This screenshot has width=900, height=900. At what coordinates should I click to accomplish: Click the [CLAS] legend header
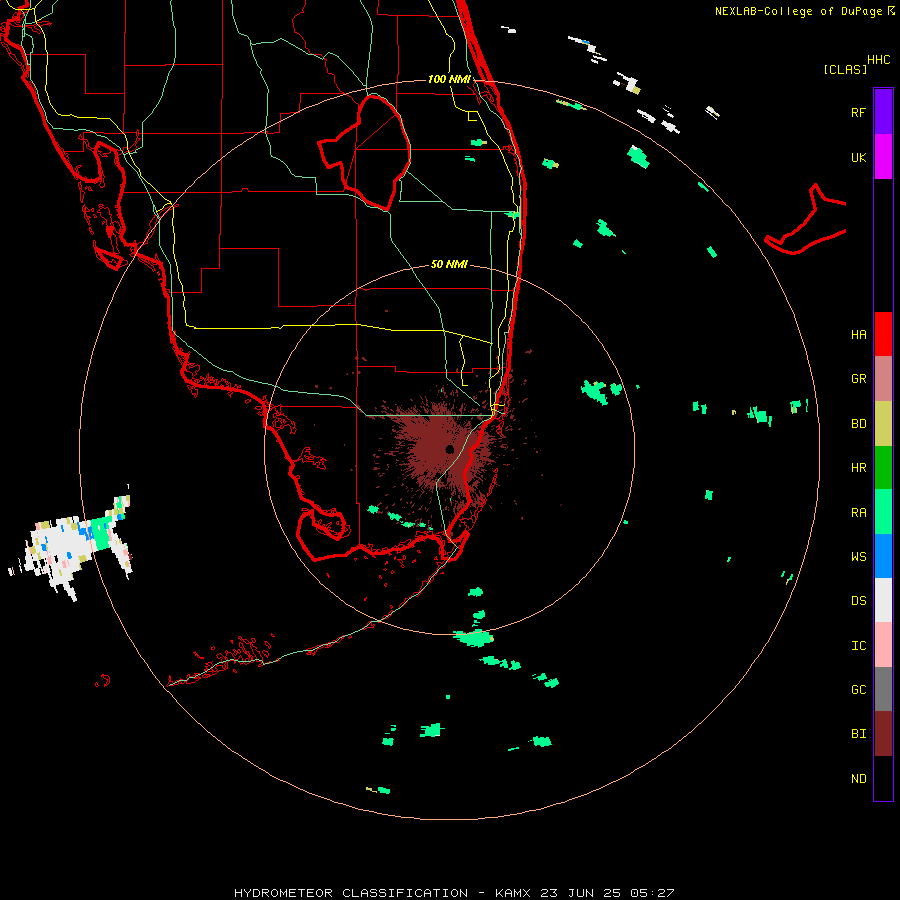(845, 69)
